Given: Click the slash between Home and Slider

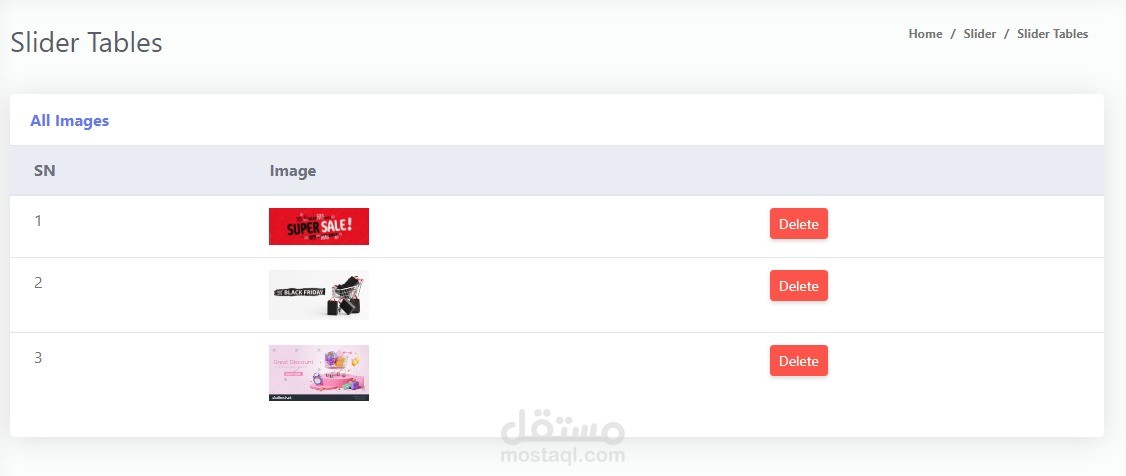Looking at the screenshot, I should click(x=953, y=34).
